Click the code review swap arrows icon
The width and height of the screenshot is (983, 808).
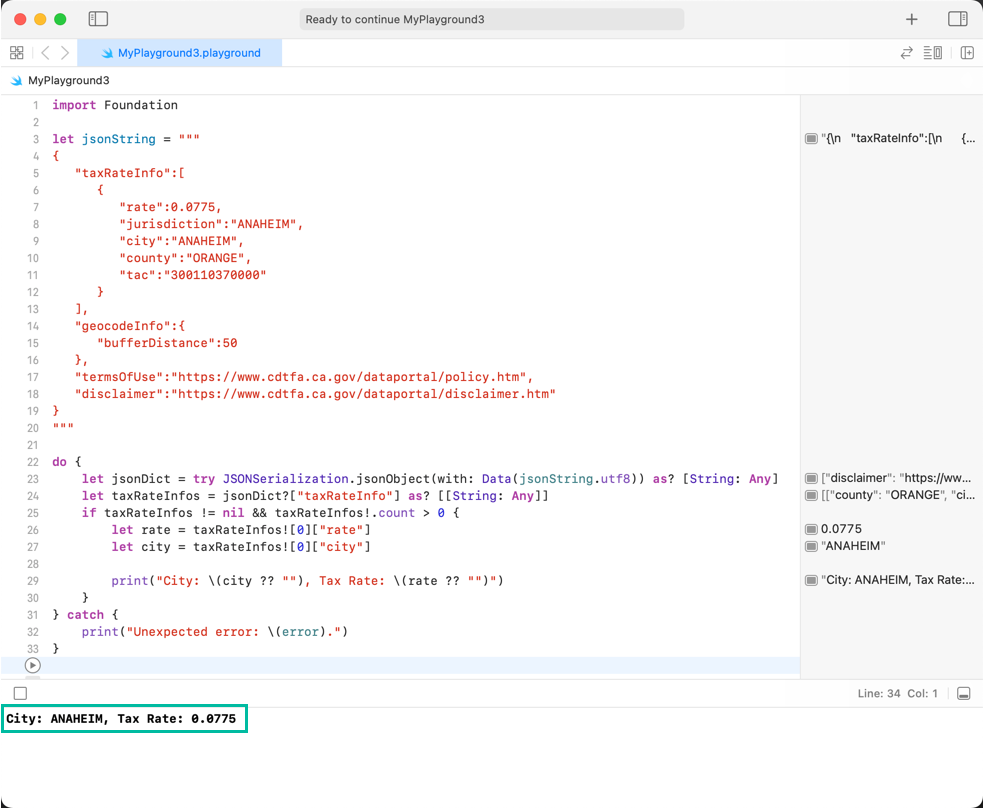pyautogui.click(x=907, y=53)
